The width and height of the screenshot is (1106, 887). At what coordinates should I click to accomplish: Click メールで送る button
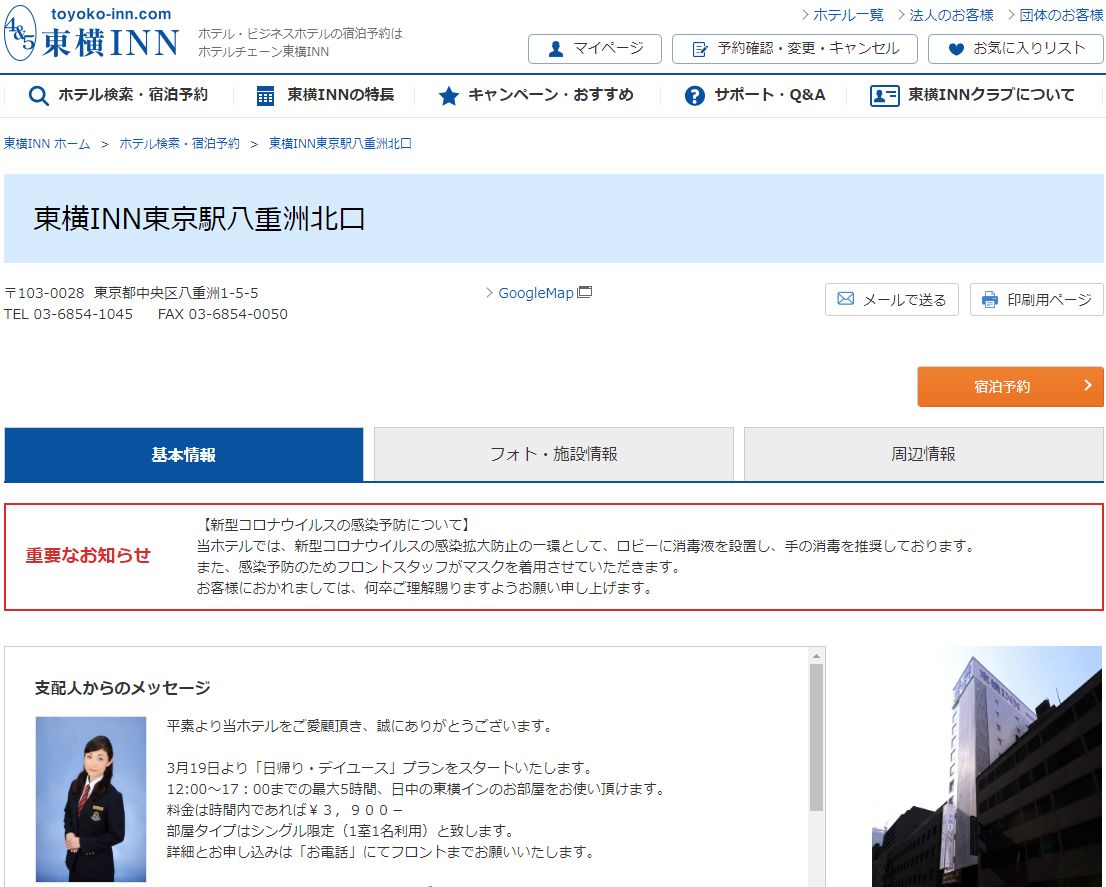892,300
